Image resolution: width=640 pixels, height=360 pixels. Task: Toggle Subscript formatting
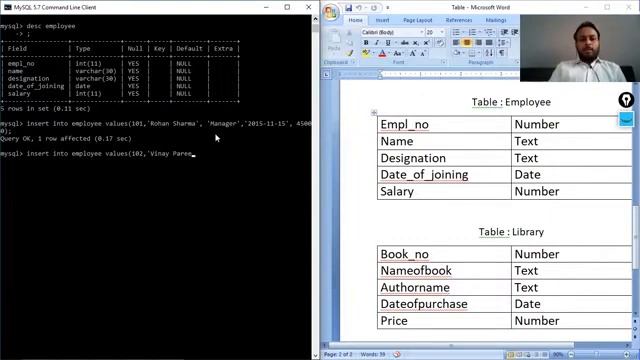[416, 43]
